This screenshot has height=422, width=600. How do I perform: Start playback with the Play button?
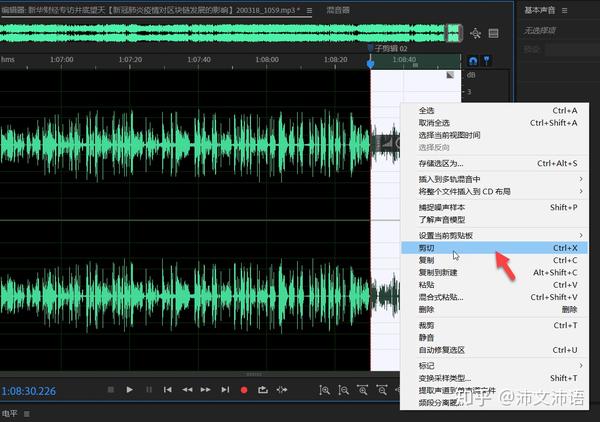(x=129, y=389)
